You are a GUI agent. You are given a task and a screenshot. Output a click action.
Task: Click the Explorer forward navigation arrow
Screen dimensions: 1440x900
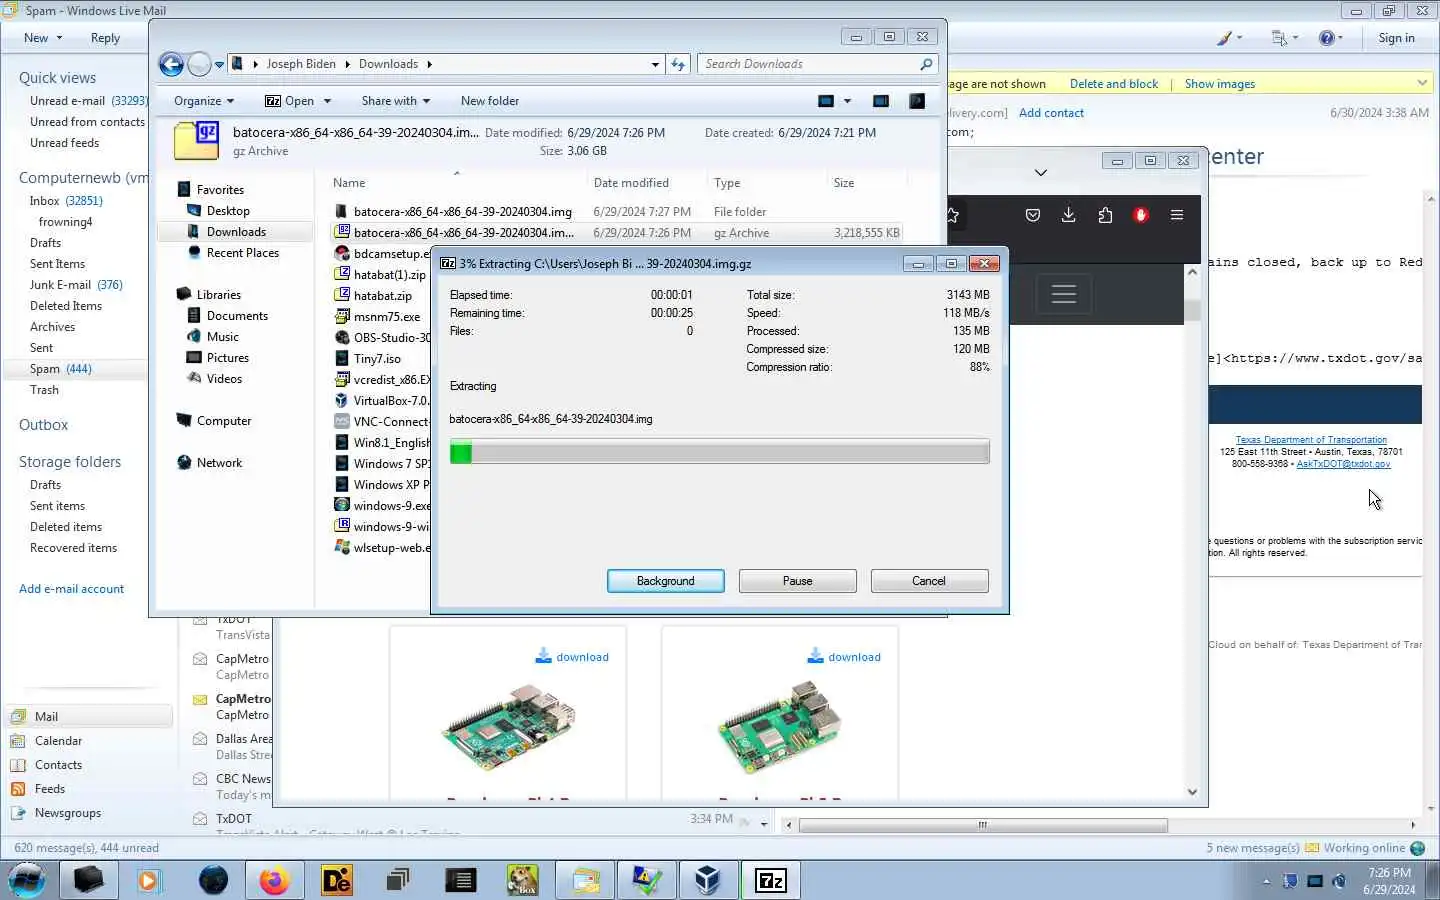click(199, 64)
